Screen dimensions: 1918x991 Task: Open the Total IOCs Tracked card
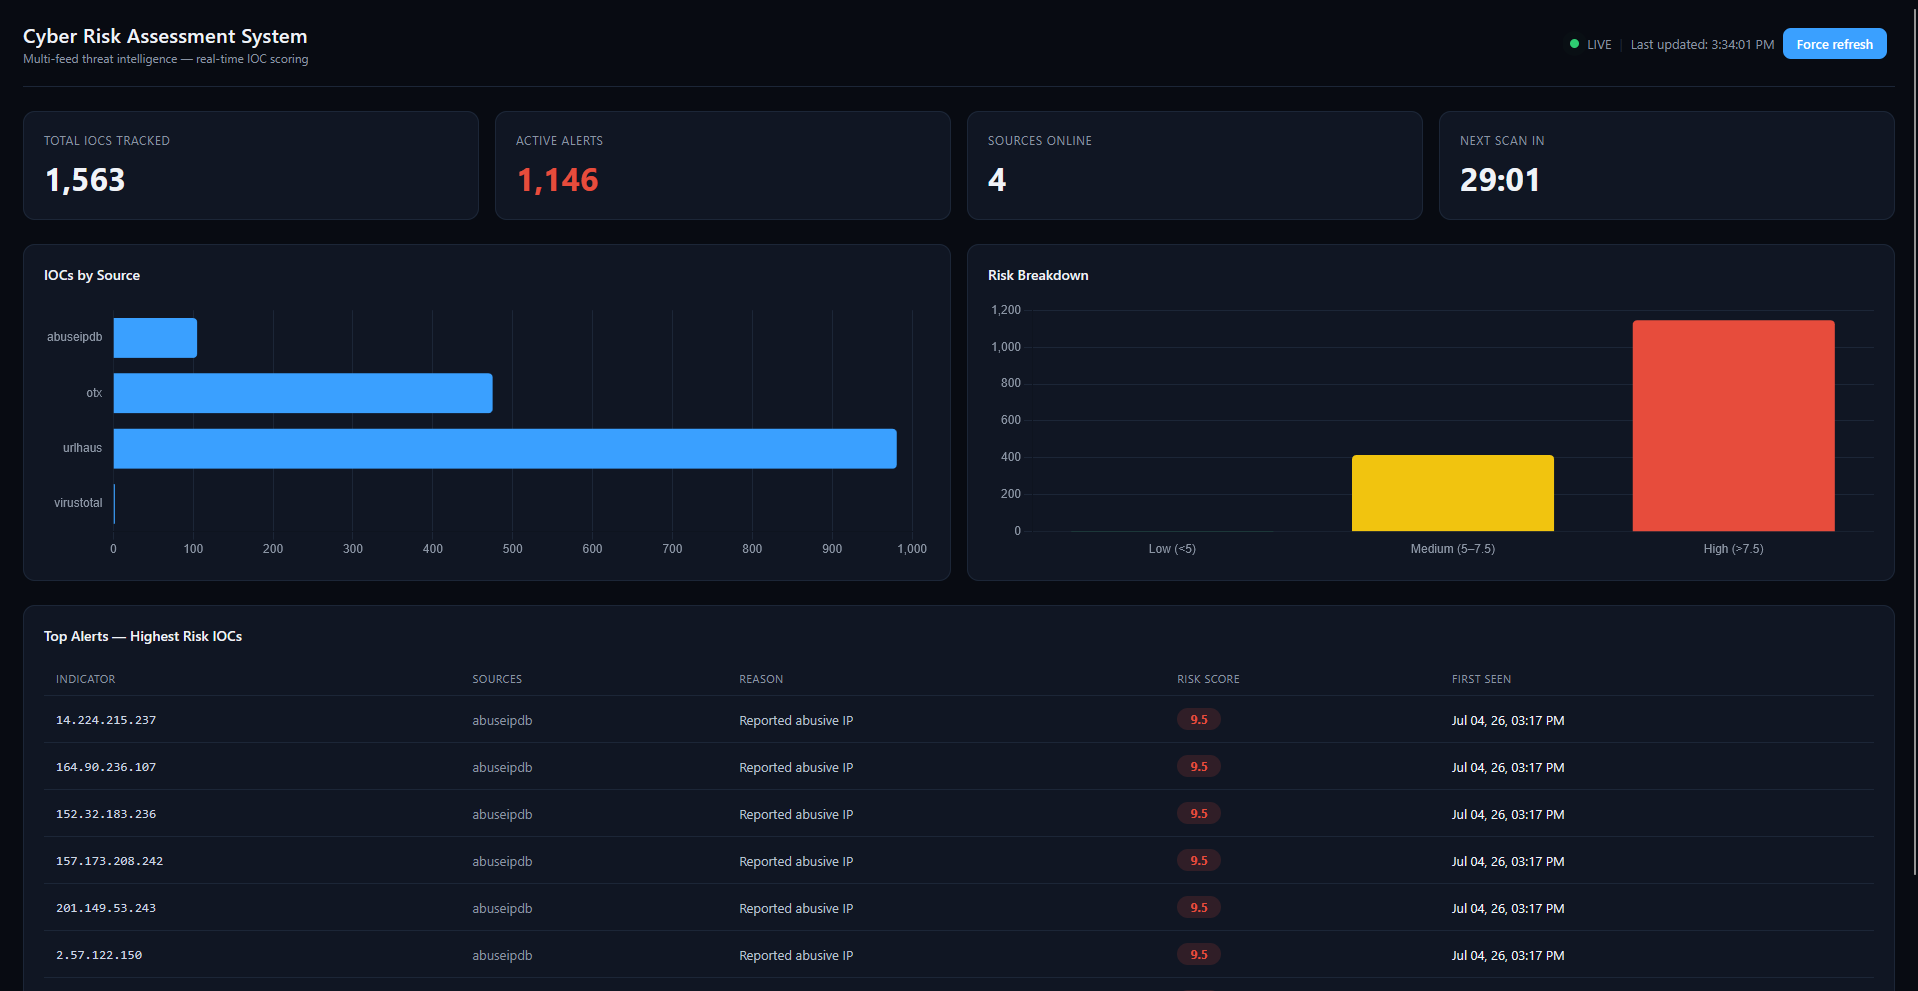[251, 165]
